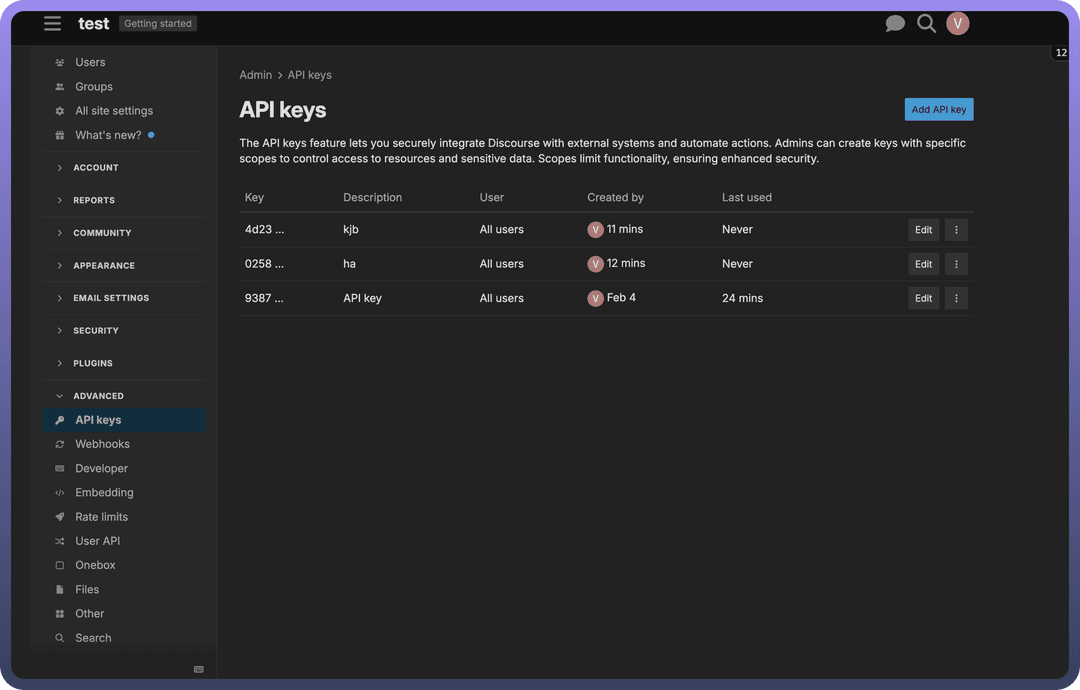Open the hamburger sidebar menu
1080x690 pixels.
point(52,24)
